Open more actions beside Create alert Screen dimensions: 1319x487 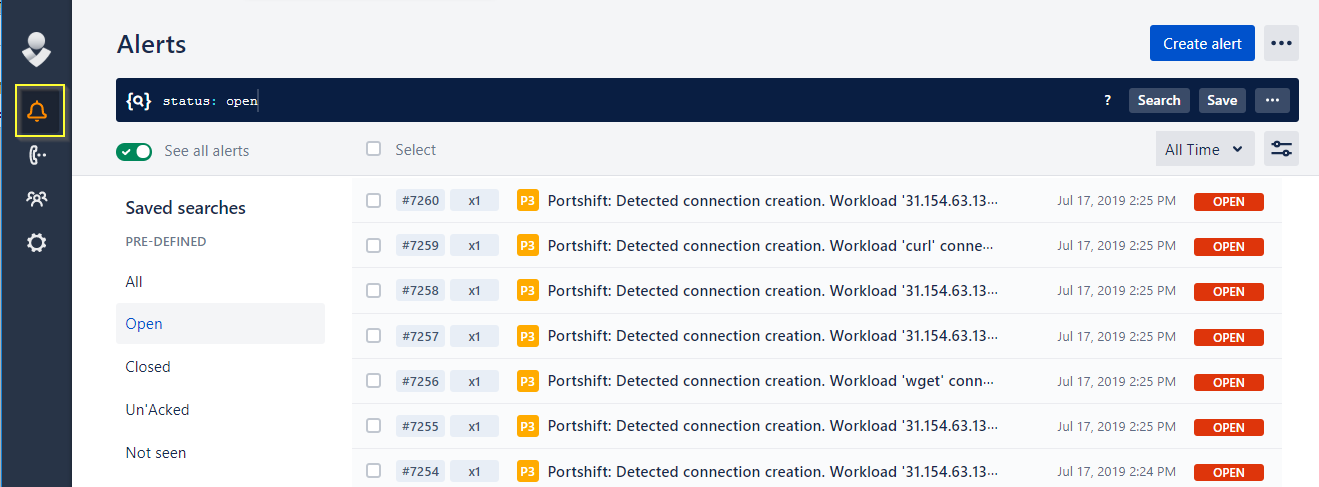tap(1282, 43)
